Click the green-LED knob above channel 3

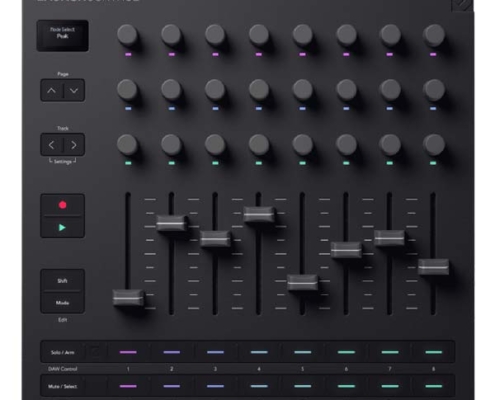click(215, 144)
